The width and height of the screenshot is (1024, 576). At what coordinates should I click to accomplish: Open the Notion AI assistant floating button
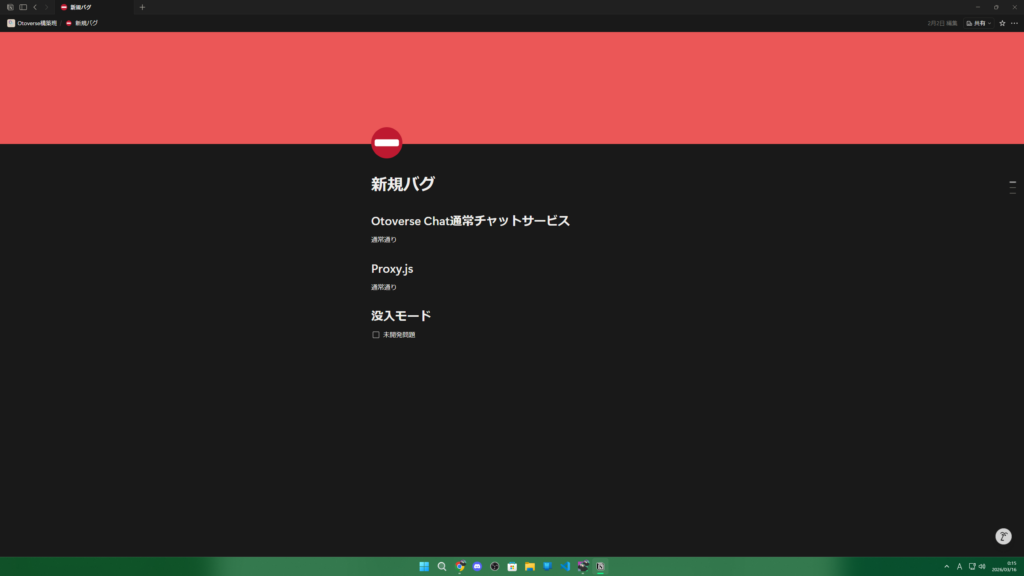(x=1003, y=536)
